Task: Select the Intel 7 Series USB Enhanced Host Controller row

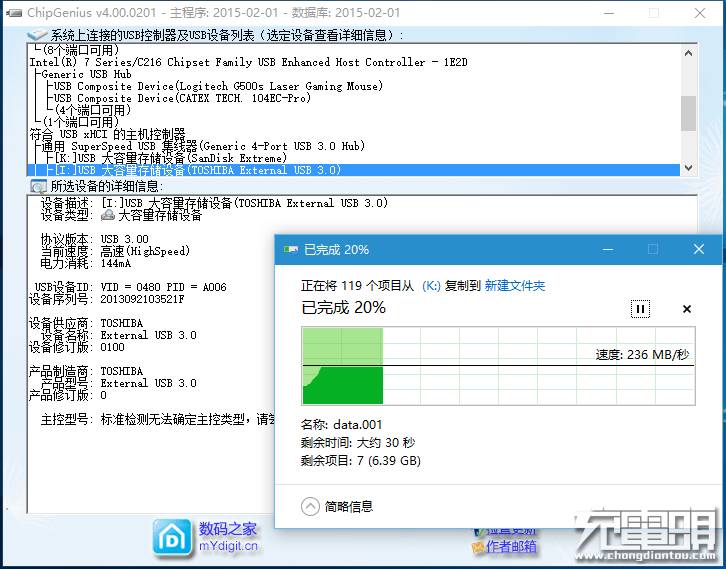Action: point(354,62)
